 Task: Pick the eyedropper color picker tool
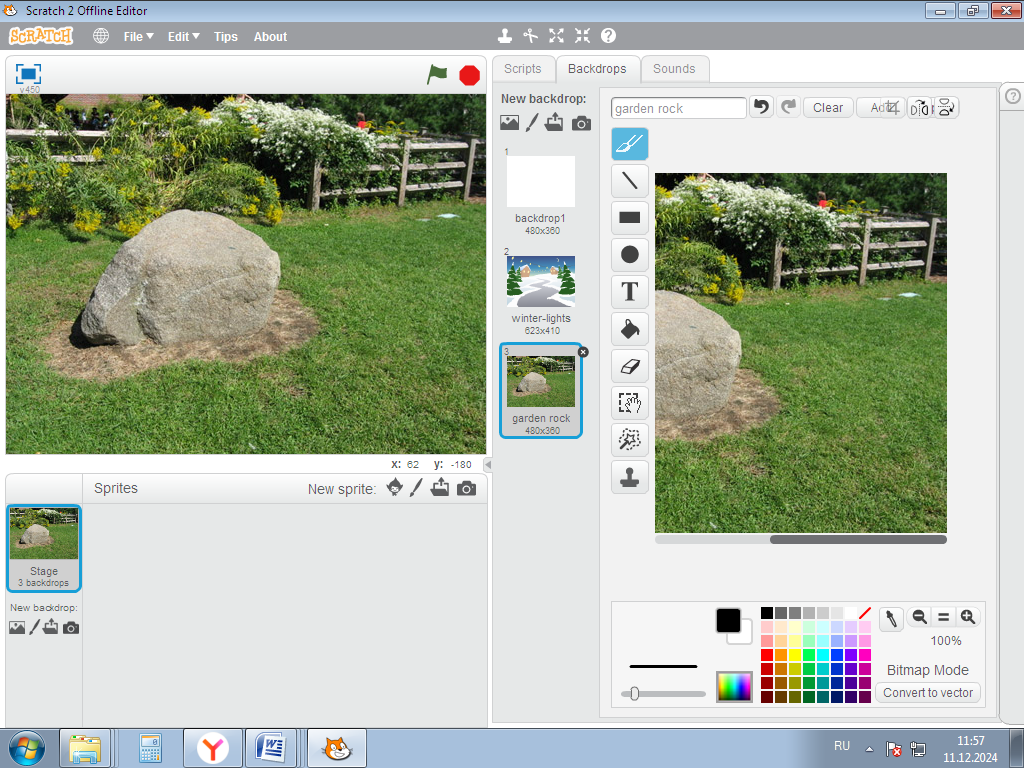click(x=891, y=618)
